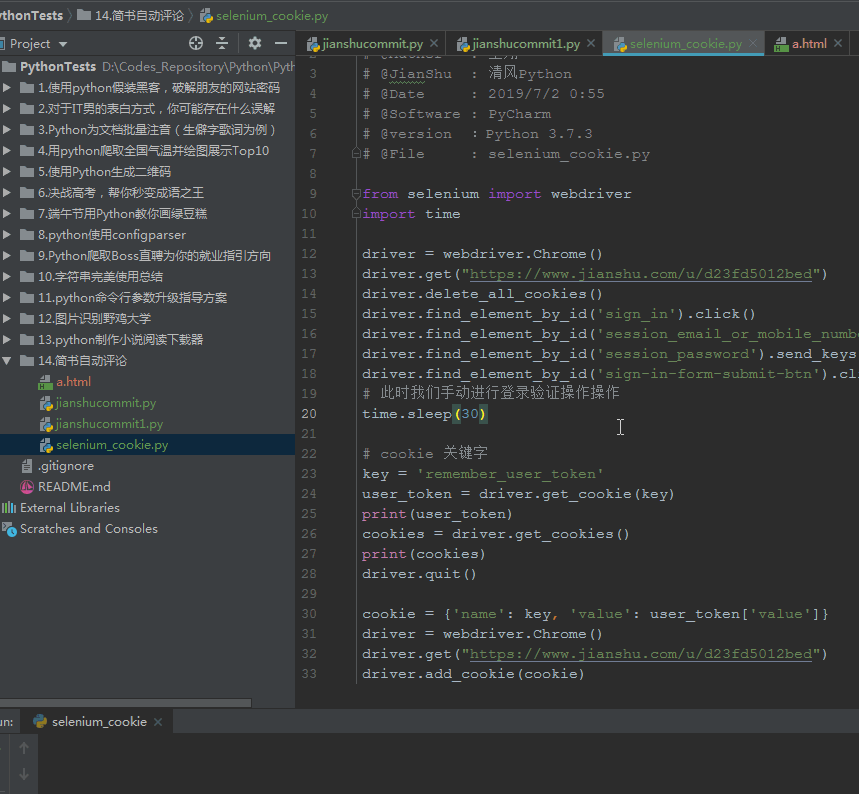The width and height of the screenshot is (859, 794).
Task: Expand folder 1.使用python假装黑客
Action: pos(7,88)
